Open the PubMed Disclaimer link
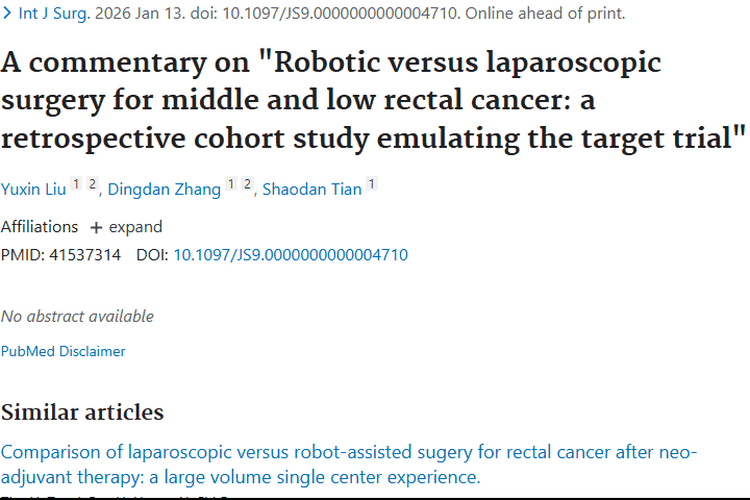The image size is (750, 500). click(x=63, y=351)
